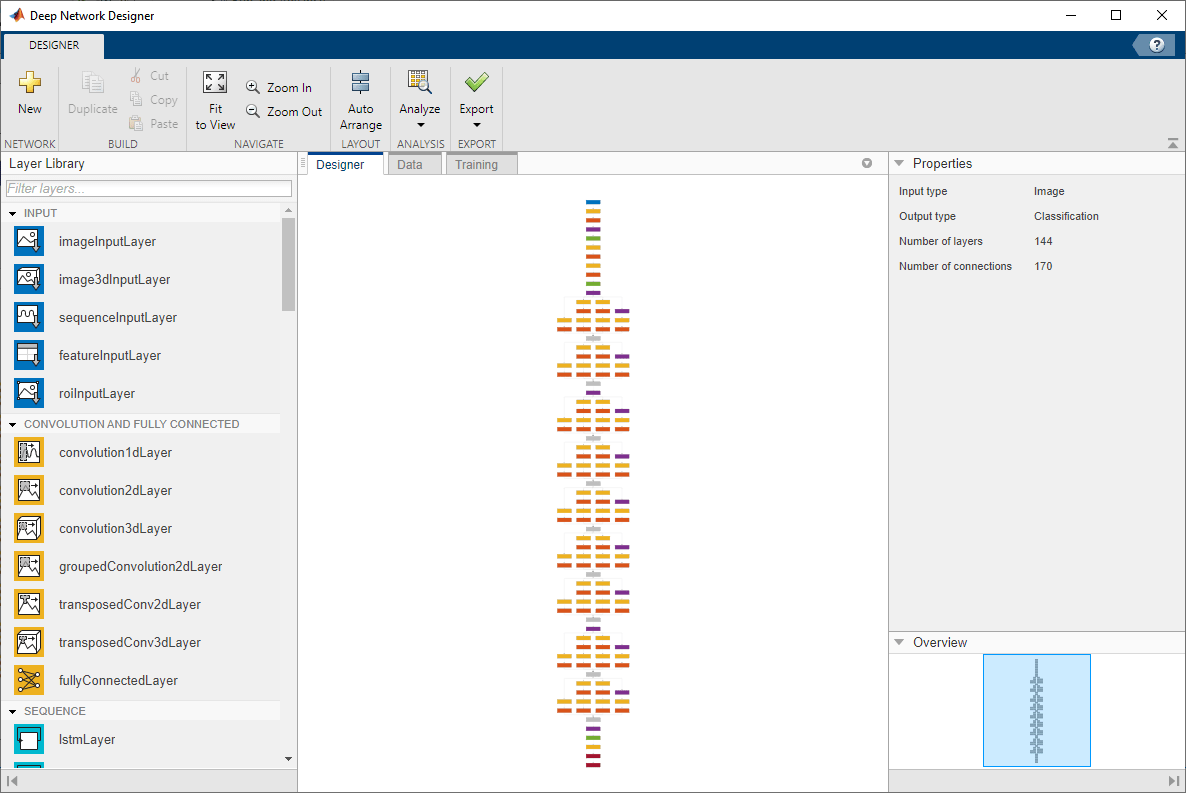
Task: Click the Layer Library vertical scrollbar thumb
Action: coord(288,264)
